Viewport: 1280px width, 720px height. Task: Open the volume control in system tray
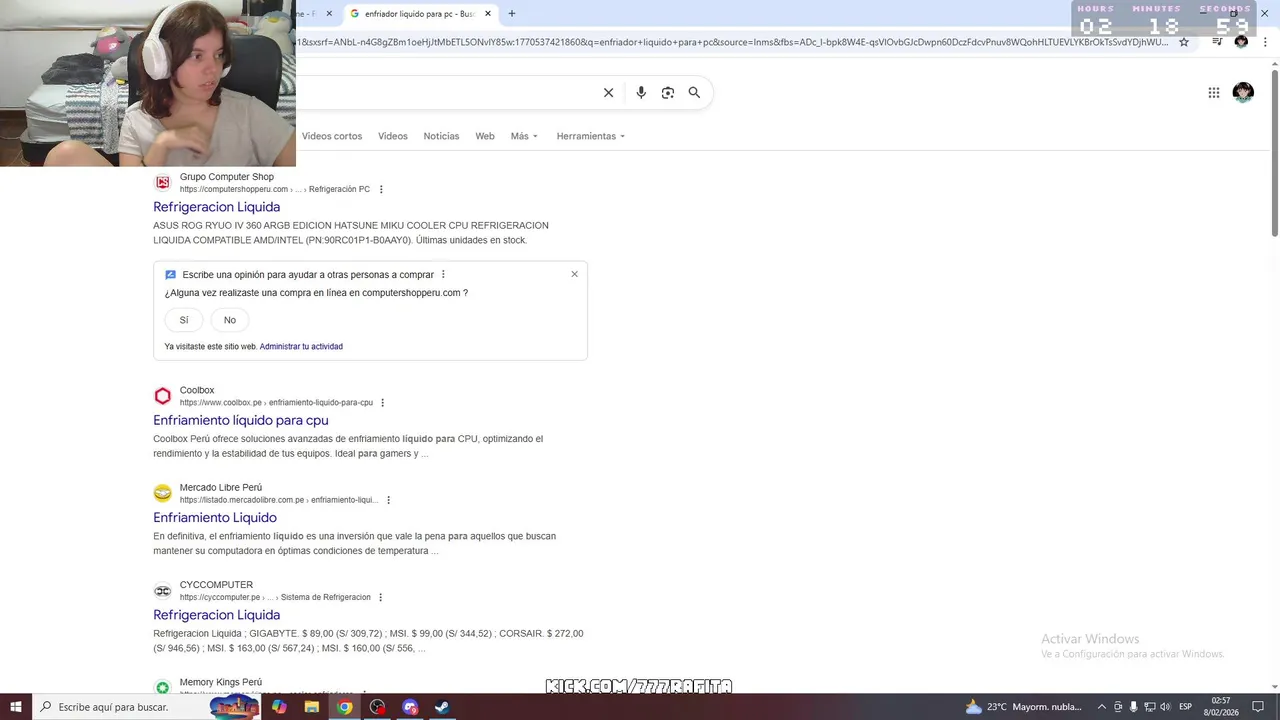pos(1165,707)
